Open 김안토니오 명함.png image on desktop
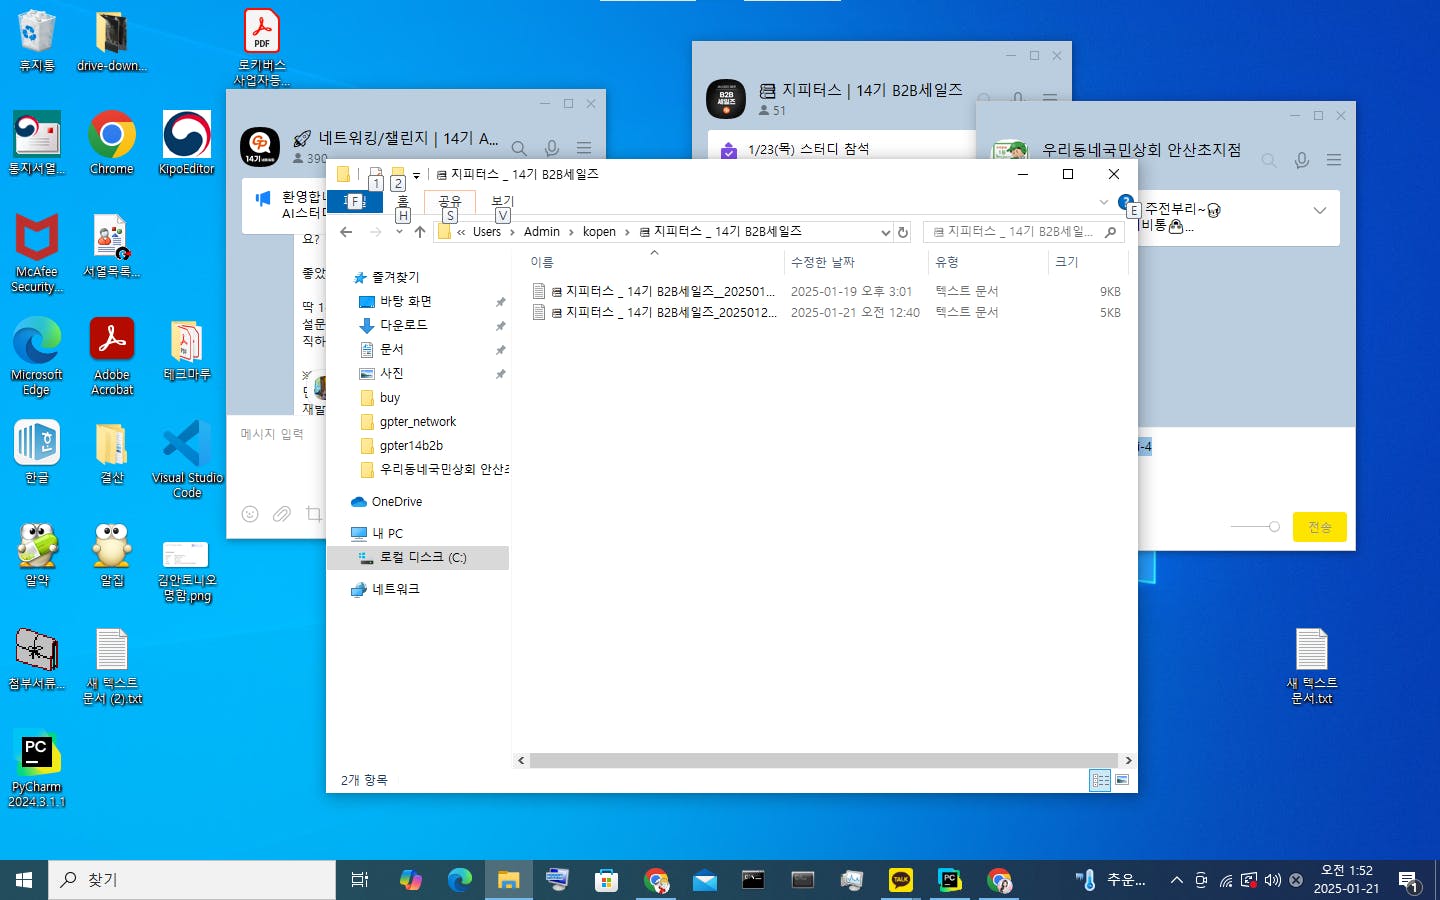This screenshot has width=1440, height=900. [187, 570]
